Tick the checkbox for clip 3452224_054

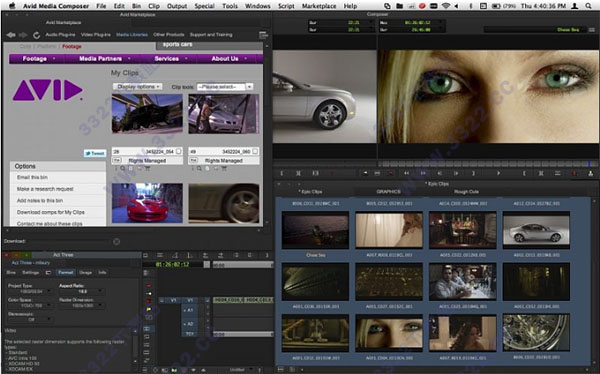179,151
